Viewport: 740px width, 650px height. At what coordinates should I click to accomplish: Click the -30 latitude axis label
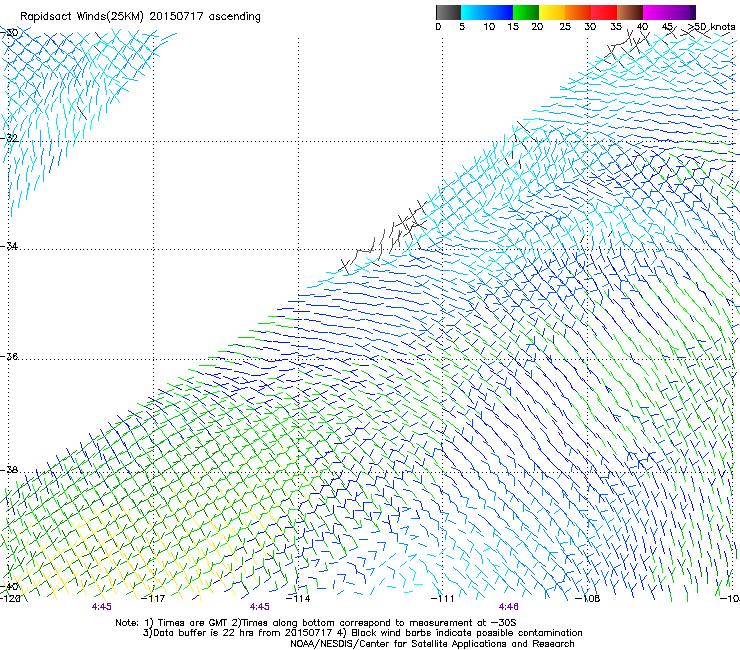(9, 33)
